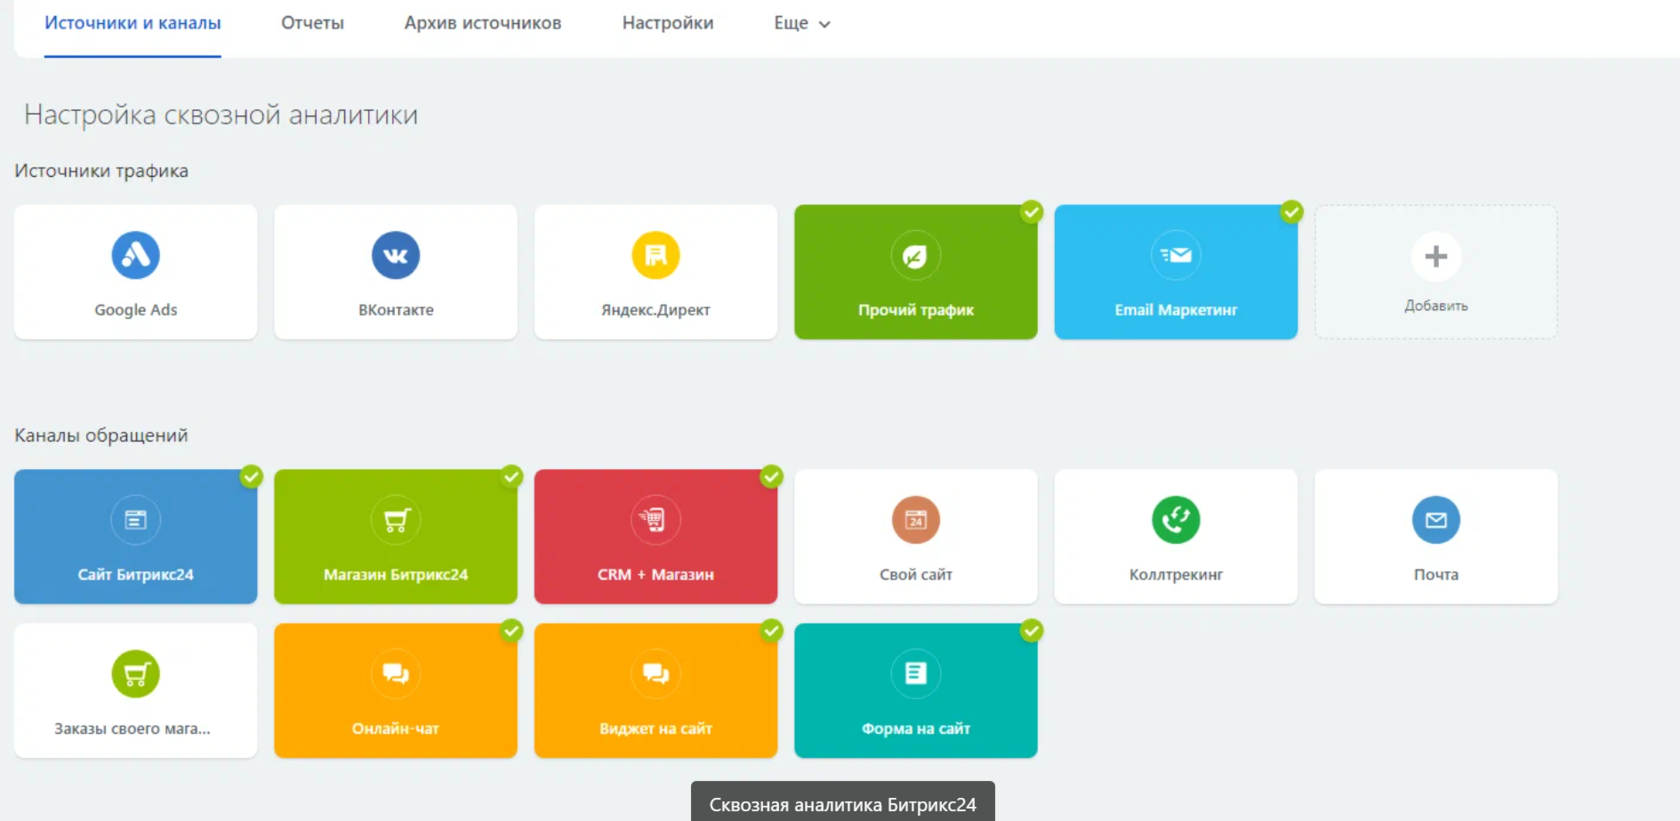1680x821 pixels.
Task: Toggle the checkmark on Прочий трафик tile
Action: pyautogui.click(x=1032, y=212)
